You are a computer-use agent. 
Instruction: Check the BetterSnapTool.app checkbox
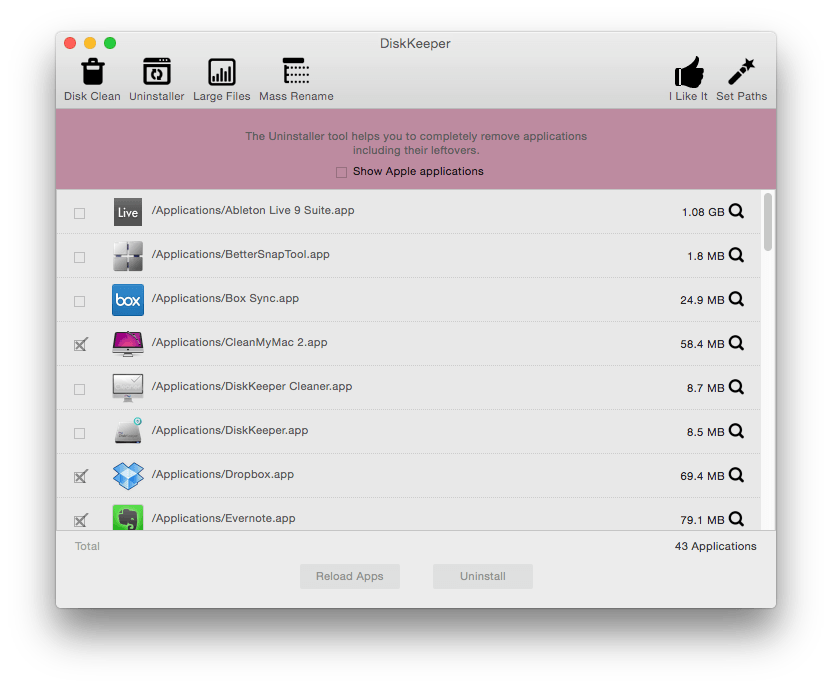80,257
